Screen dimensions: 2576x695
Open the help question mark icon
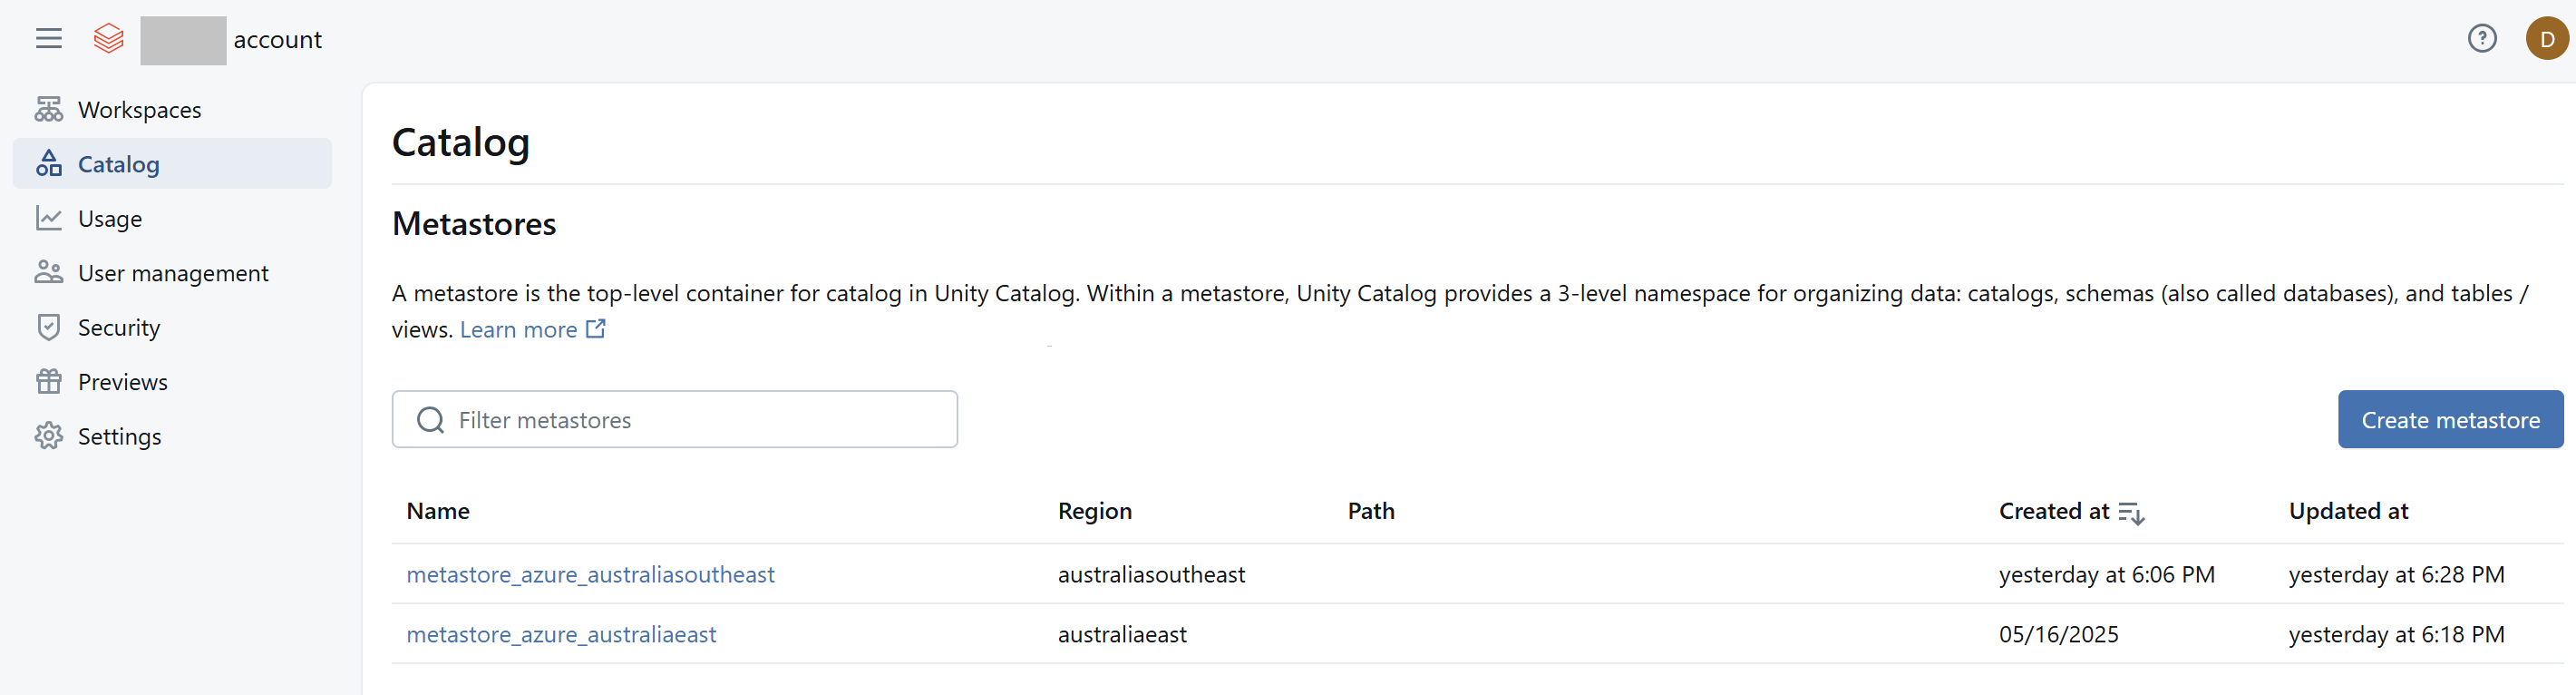coord(2481,39)
